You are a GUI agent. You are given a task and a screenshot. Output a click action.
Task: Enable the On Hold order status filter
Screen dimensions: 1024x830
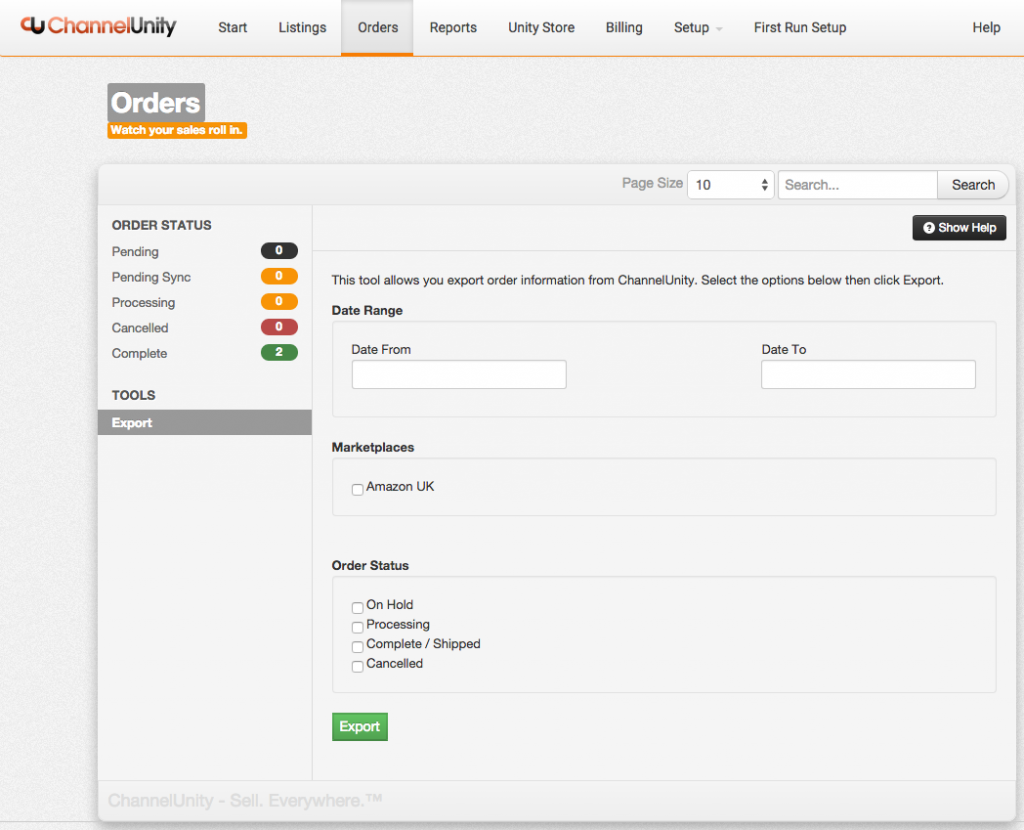pos(357,607)
